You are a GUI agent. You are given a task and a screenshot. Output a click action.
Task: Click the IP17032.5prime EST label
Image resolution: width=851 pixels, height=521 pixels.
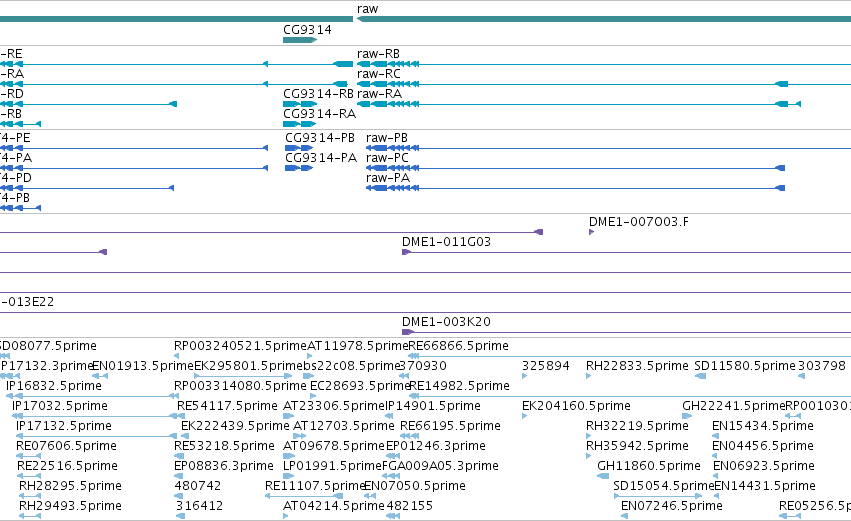[60, 406]
